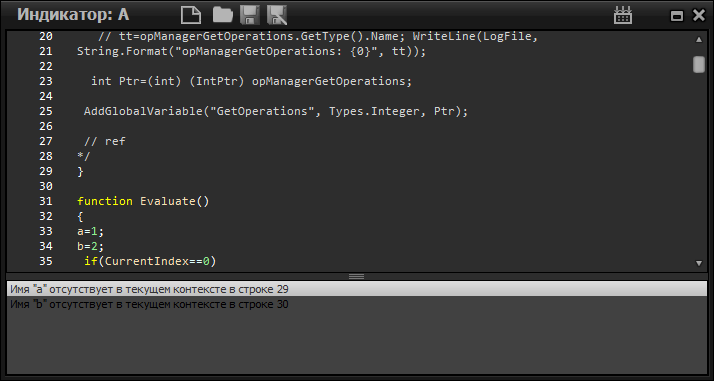The height and width of the screenshot is (381, 714).
Task: Click the compile/build icon in title bar
Action: tap(622, 15)
